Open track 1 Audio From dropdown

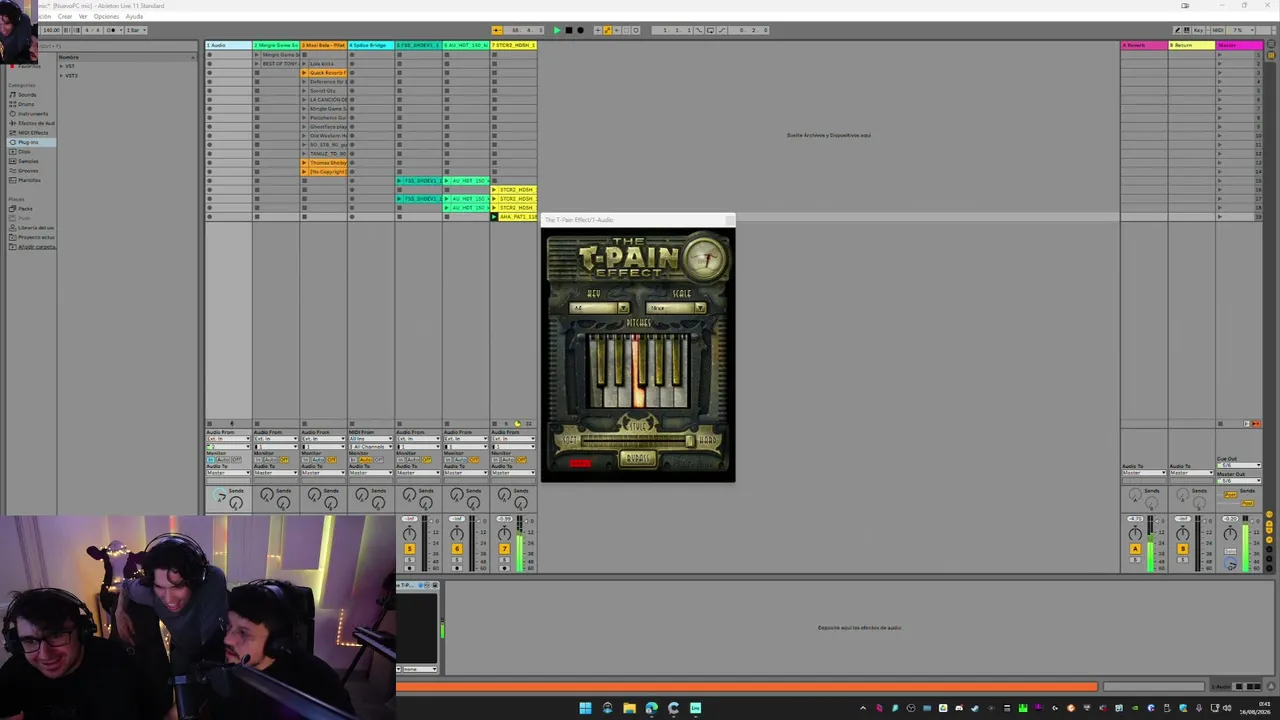pos(228,439)
